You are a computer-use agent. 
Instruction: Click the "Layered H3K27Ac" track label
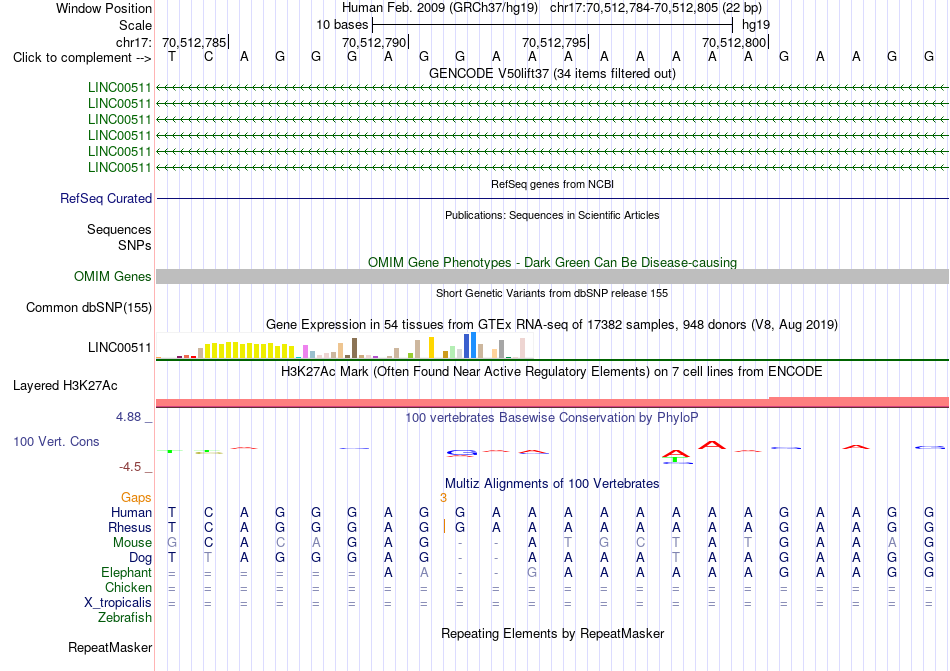click(65, 386)
